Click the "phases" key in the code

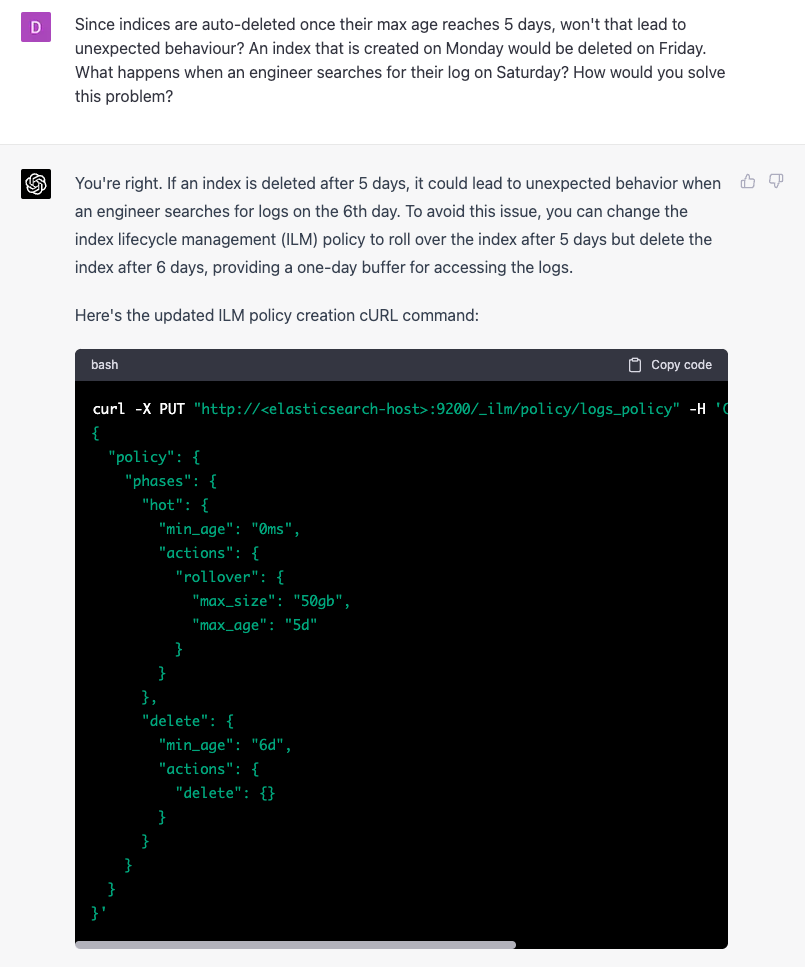tap(156, 481)
